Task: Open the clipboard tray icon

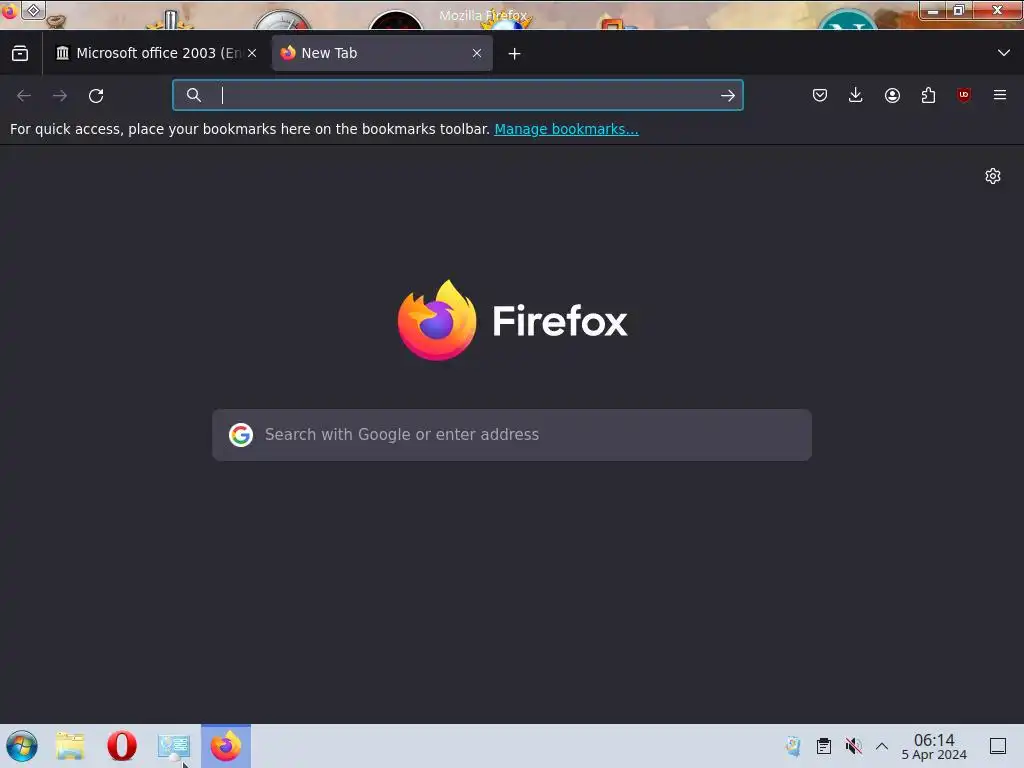Action: [x=824, y=746]
